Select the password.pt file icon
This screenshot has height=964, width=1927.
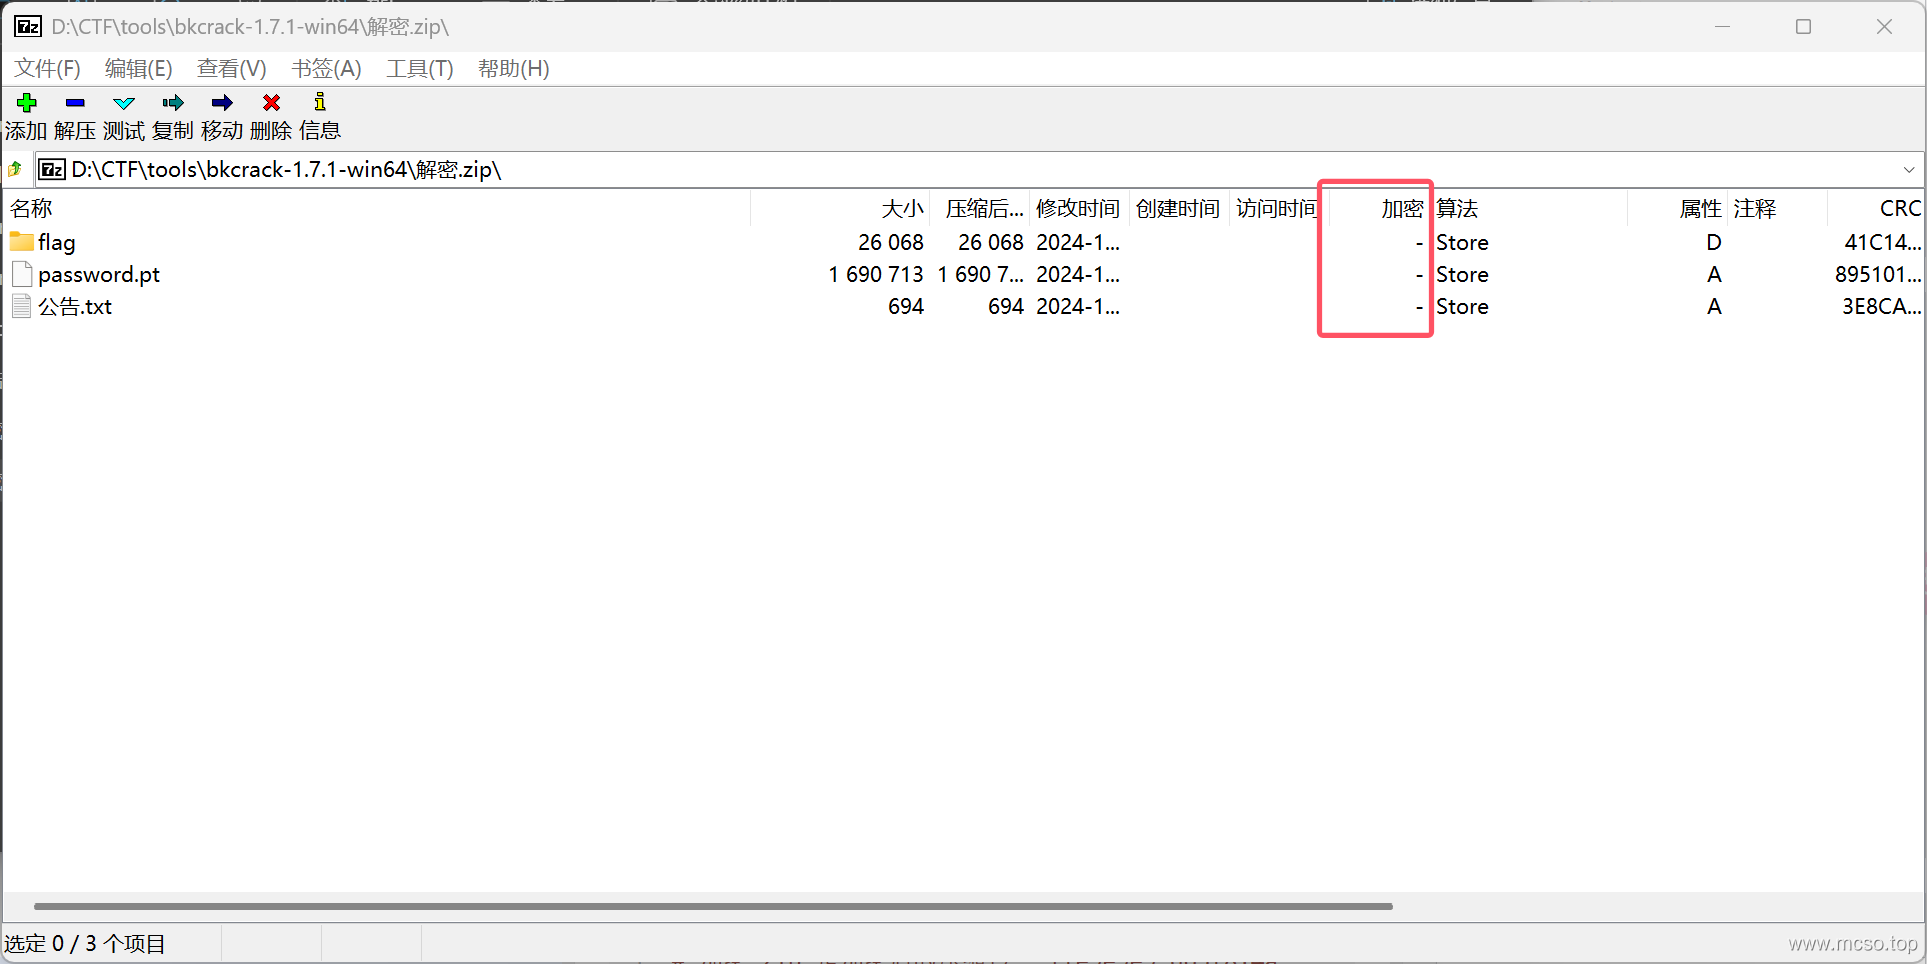(22, 274)
